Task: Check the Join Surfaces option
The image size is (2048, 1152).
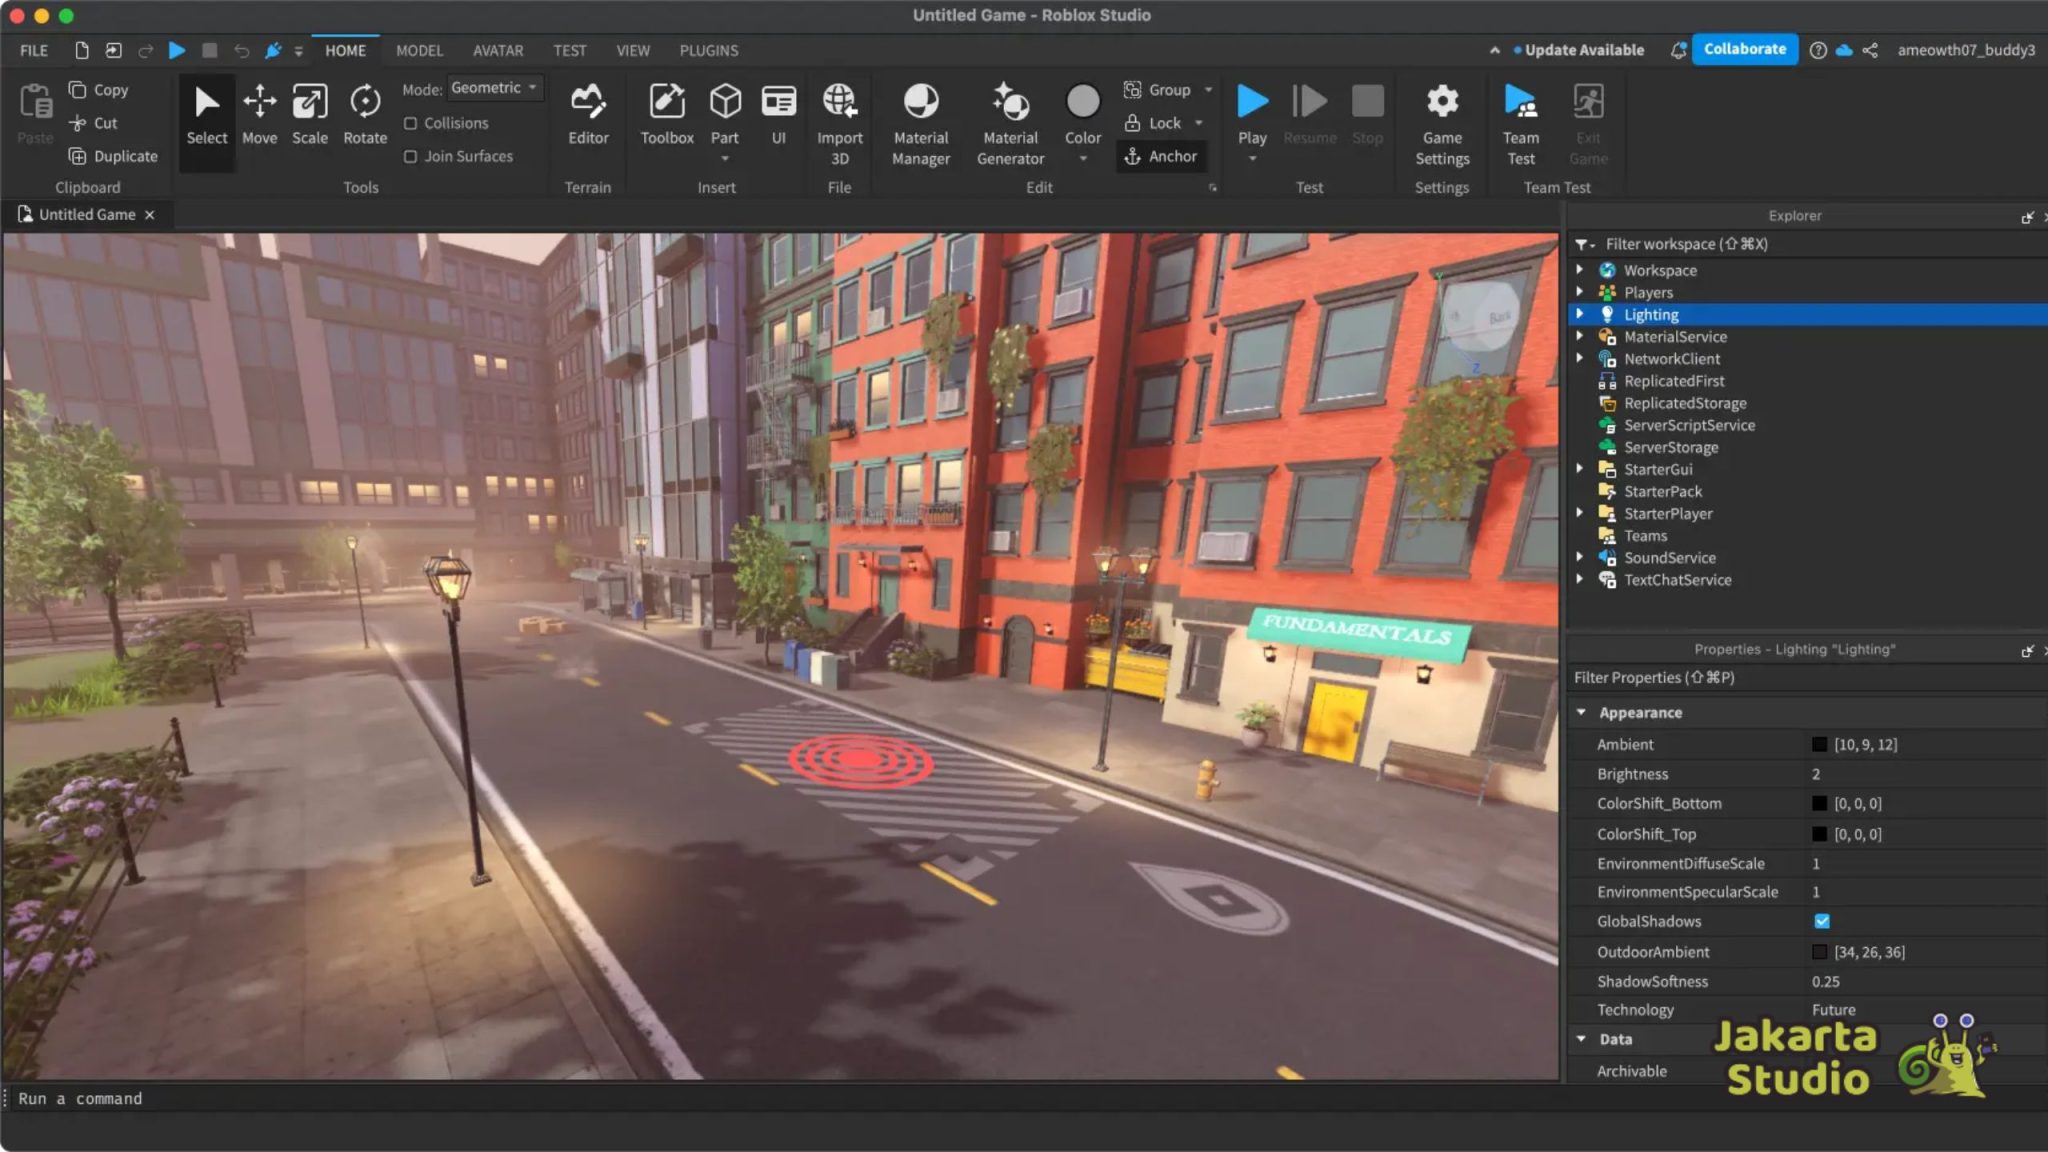Action: (411, 156)
